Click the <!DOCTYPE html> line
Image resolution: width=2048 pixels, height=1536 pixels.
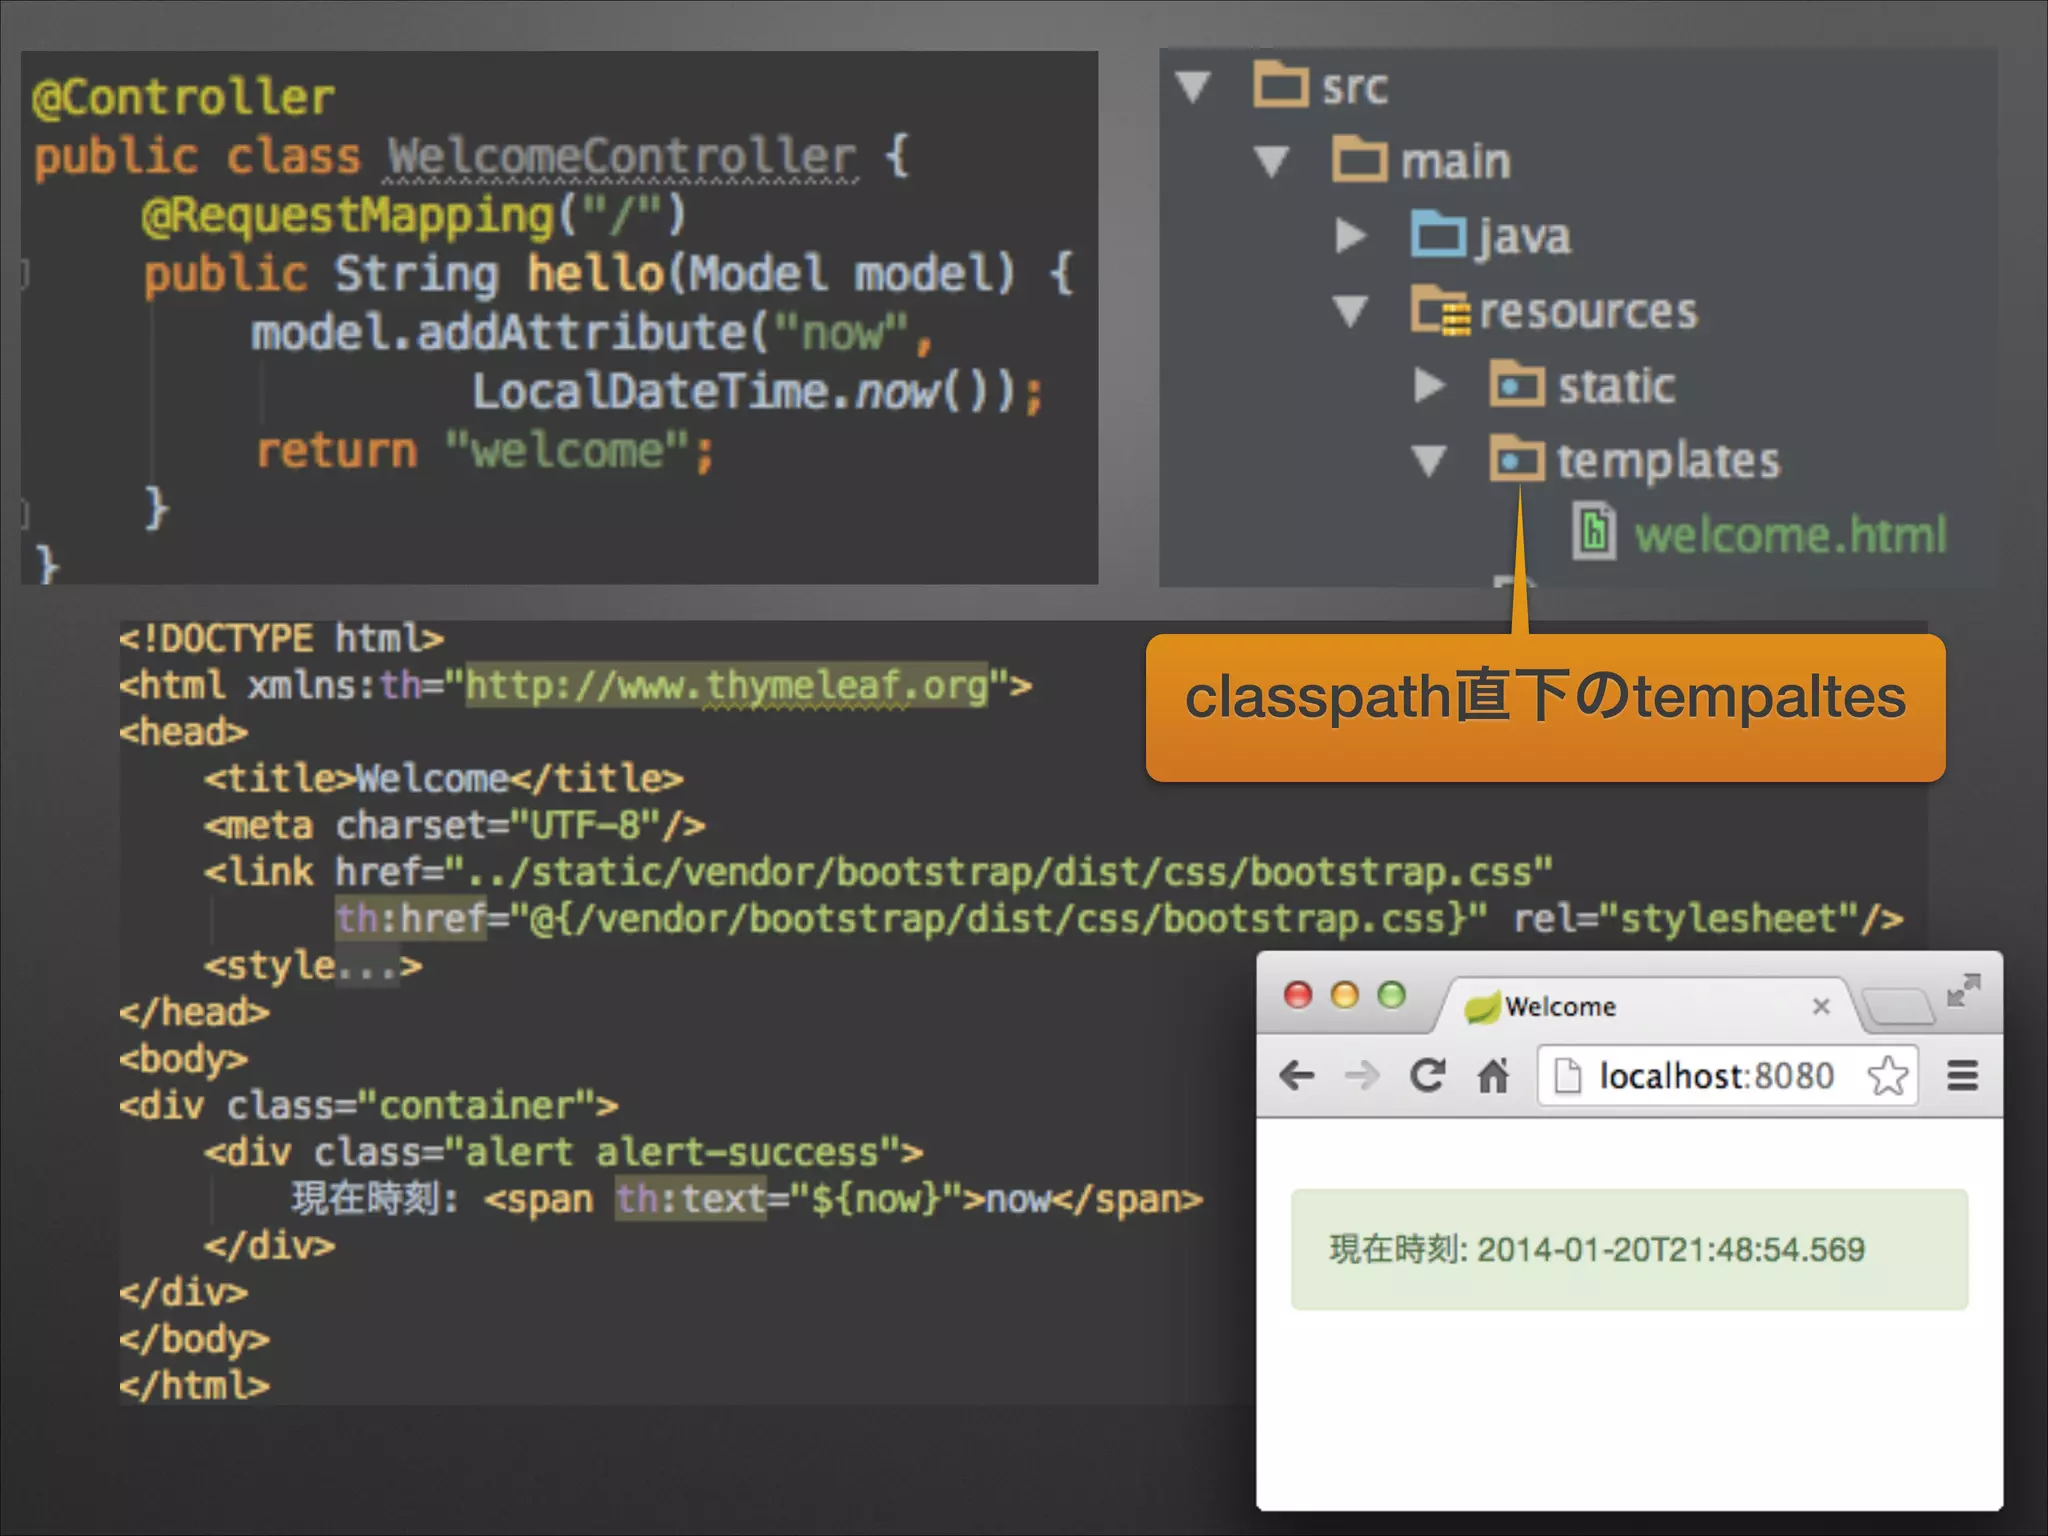(x=281, y=638)
